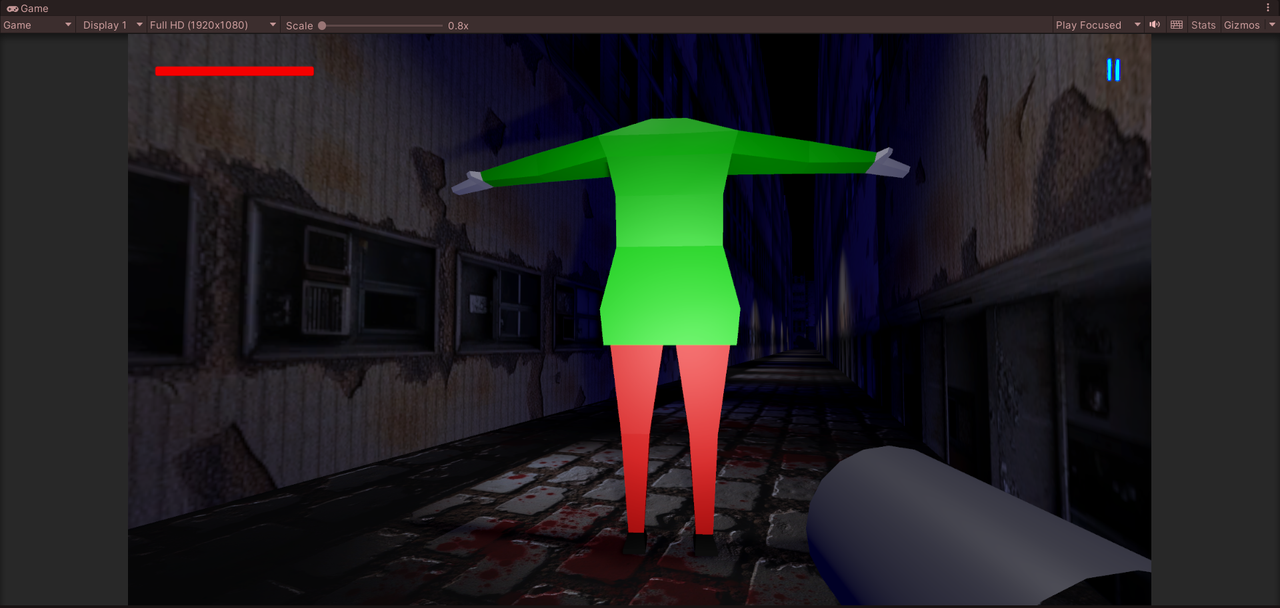Open the Full HD (1920x1080) resolution dropdown
This screenshot has width=1280, height=608.
coord(212,25)
